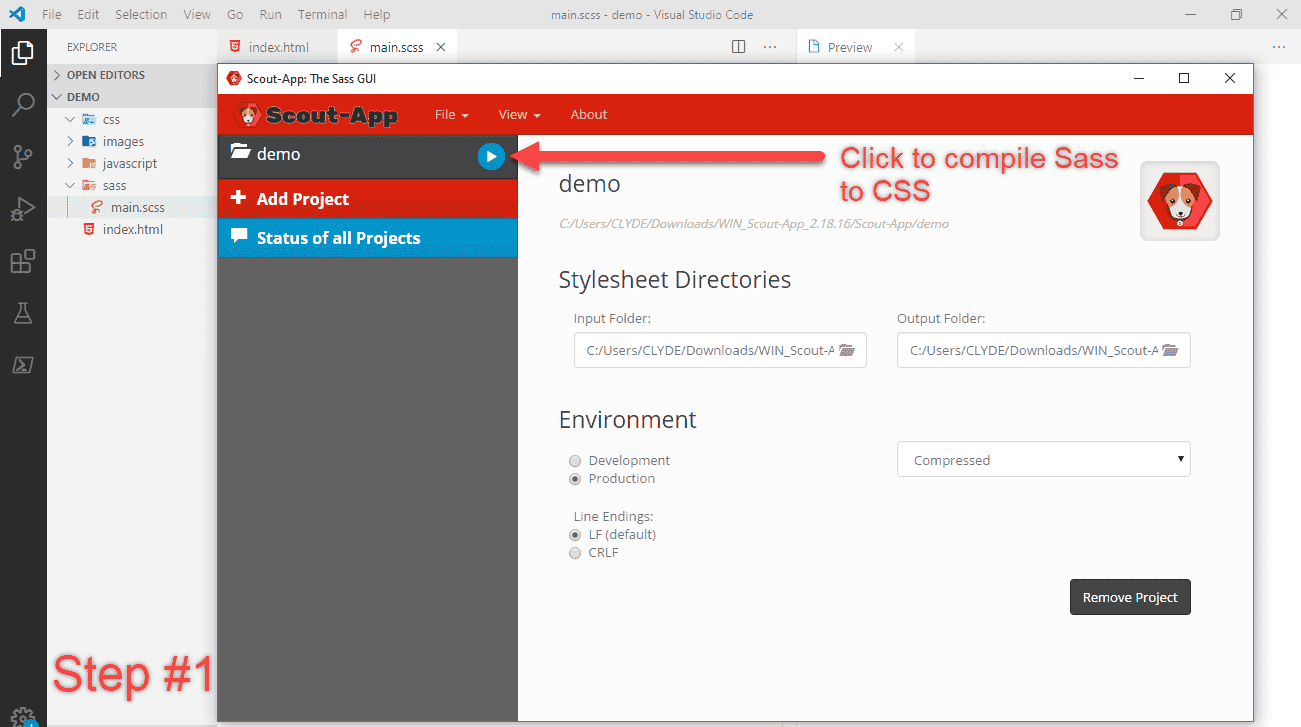Open the VS Code Run menu
The width and height of the screenshot is (1301, 727).
[x=270, y=15]
